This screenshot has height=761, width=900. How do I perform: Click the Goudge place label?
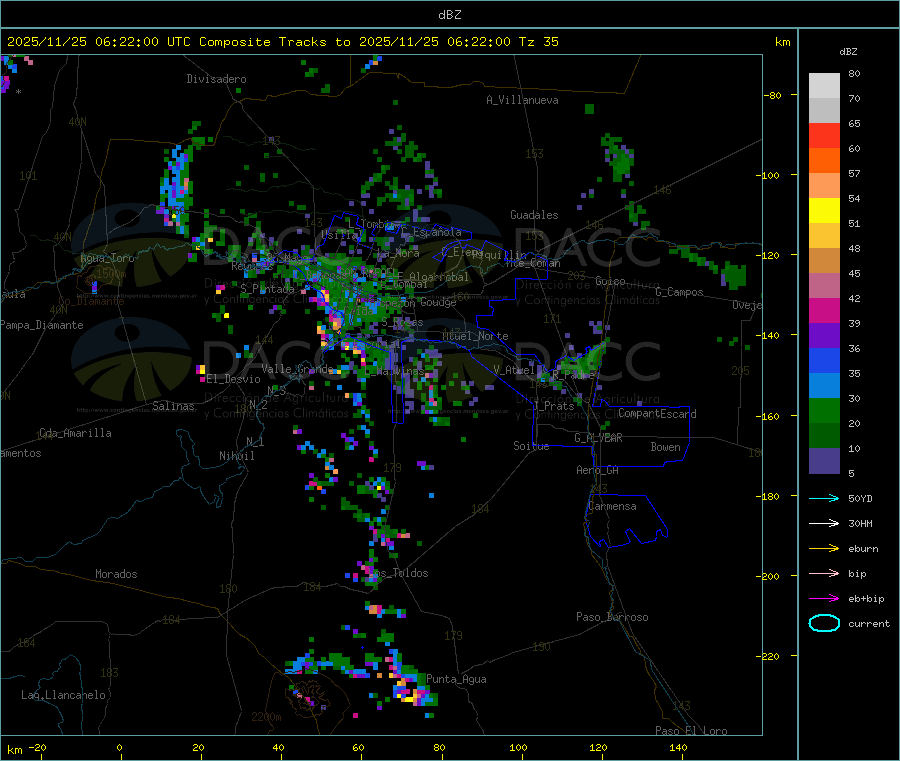click(438, 302)
